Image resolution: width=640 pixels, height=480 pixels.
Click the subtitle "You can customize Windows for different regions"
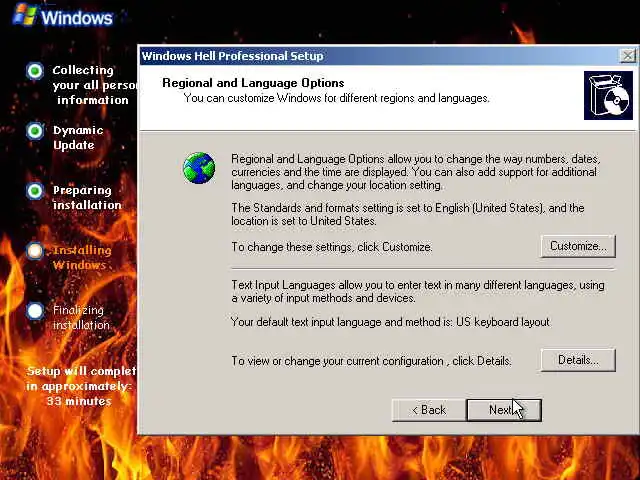pos(336,98)
